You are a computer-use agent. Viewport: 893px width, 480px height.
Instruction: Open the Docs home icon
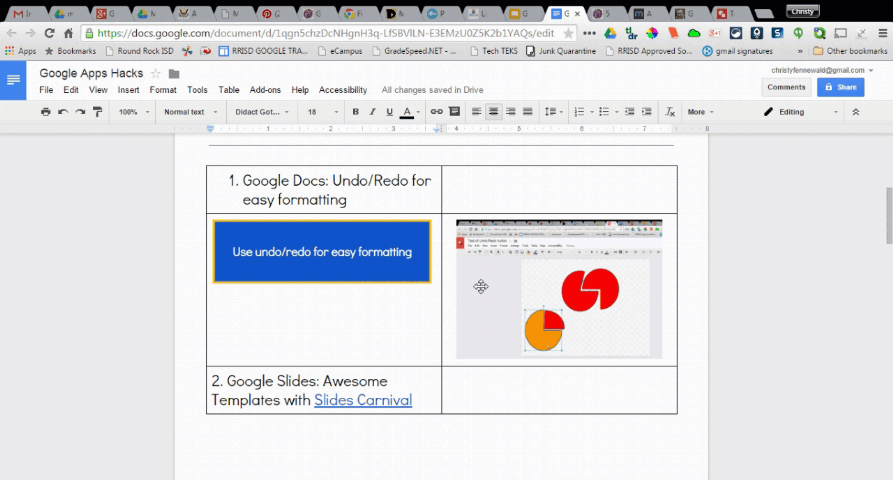coord(13,80)
